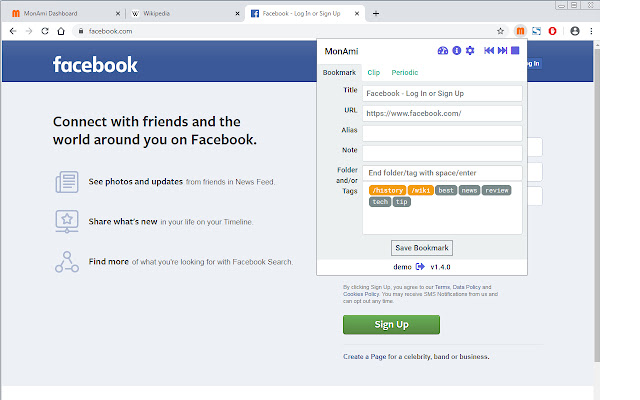
Task: Open a new browser tab with plus
Action: pos(376,13)
